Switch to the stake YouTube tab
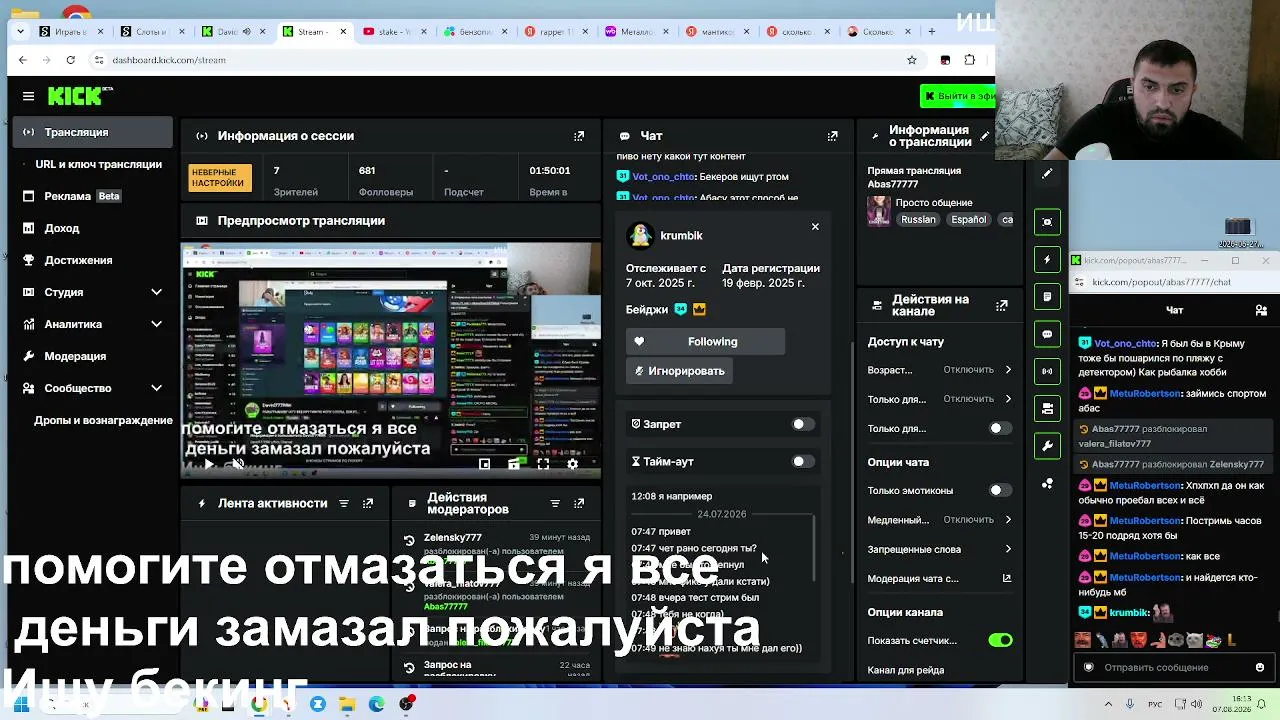 click(394, 31)
